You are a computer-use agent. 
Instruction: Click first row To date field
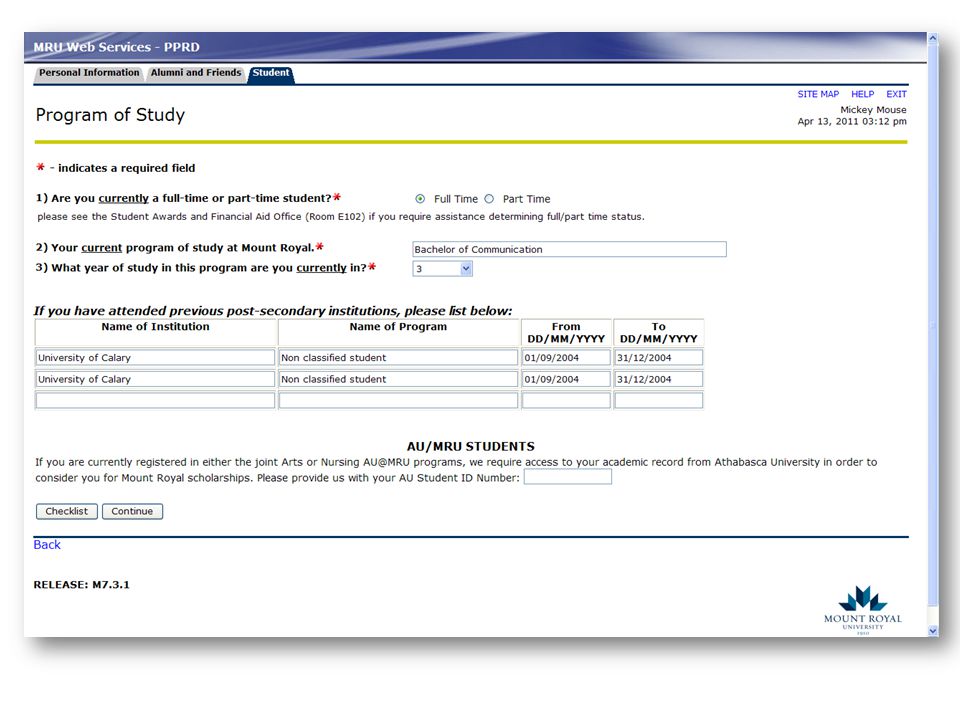pos(659,358)
